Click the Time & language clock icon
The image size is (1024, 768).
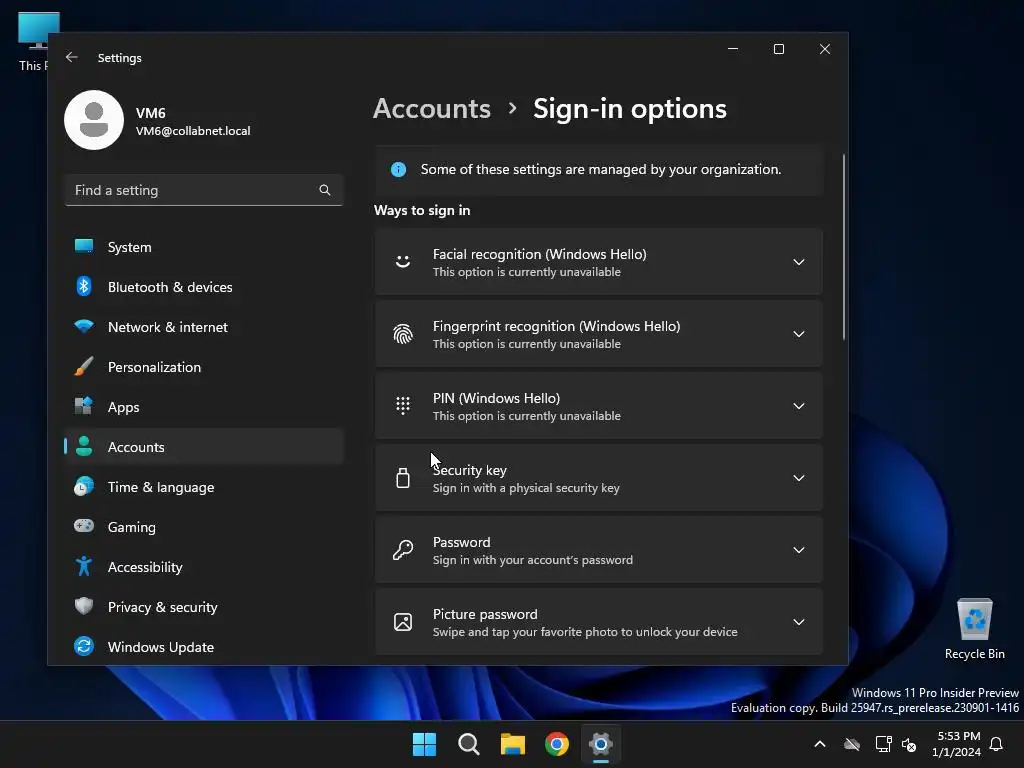point(84,487)
